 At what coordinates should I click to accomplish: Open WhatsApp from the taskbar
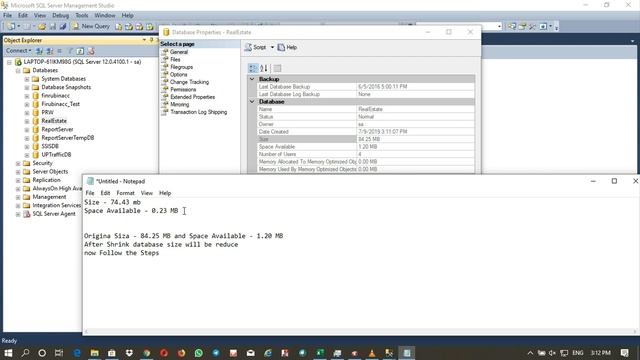coord(198,353)
